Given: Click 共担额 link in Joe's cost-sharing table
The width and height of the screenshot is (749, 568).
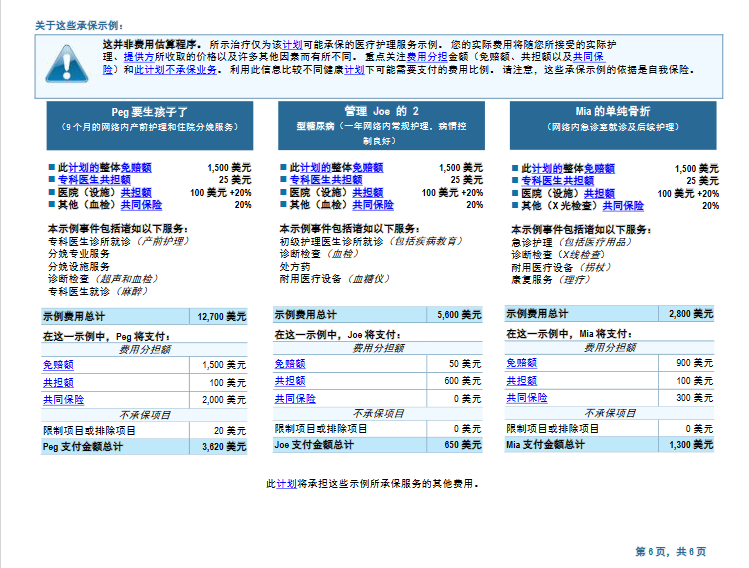Looking at the screenshot, I should (290, 381).
